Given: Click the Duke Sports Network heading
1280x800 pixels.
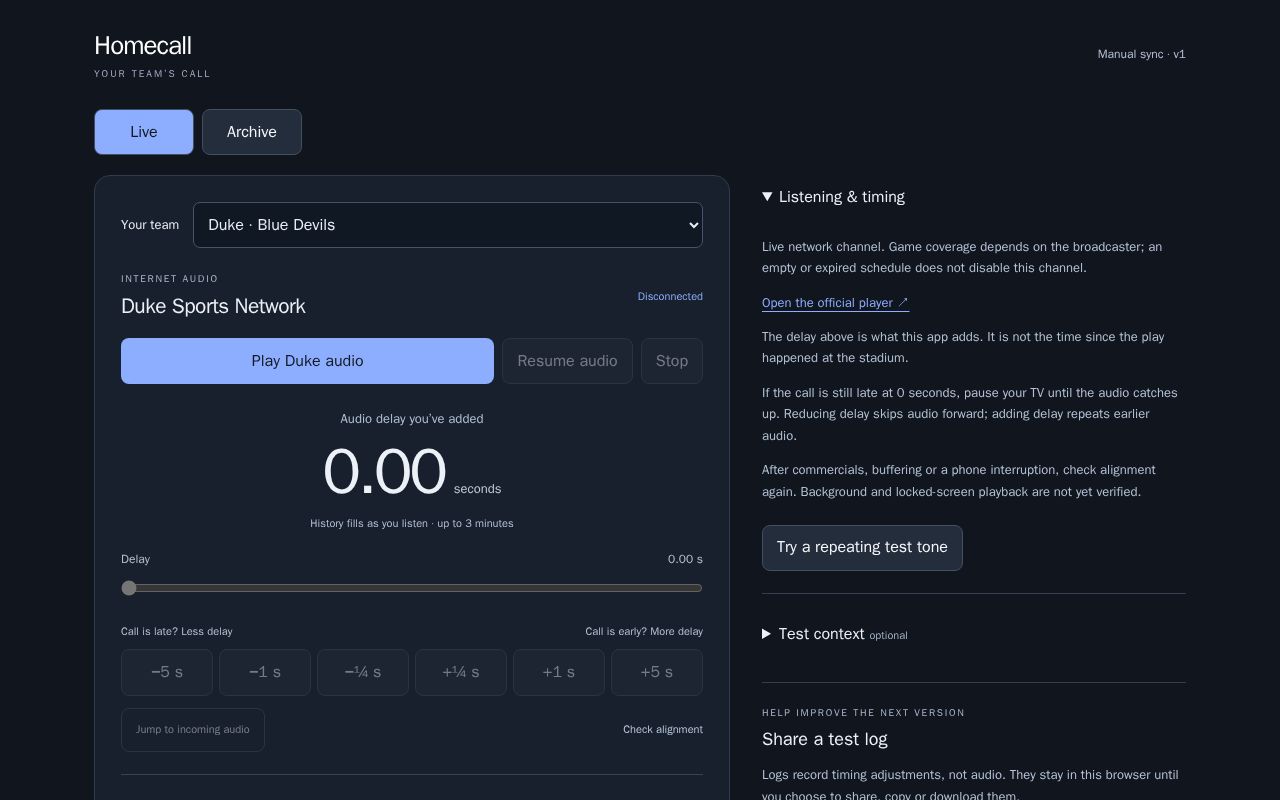Looking at the screenshot, I should [x=213, y=307].
